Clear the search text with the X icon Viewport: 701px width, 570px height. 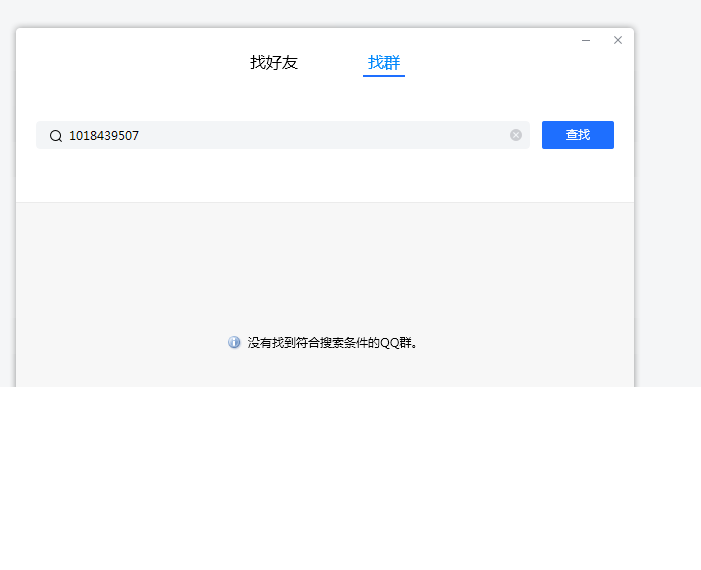click(x=516, y=135)
